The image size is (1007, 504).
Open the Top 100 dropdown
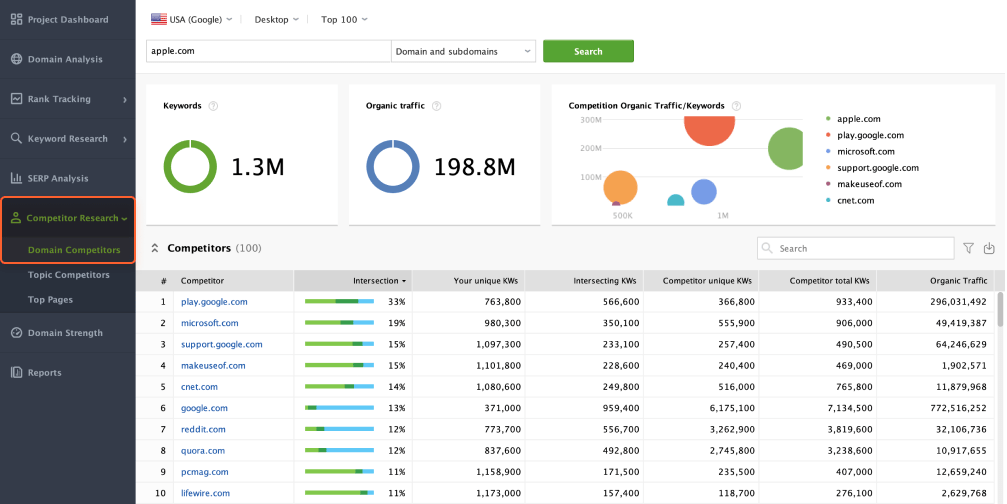point(344,19)
